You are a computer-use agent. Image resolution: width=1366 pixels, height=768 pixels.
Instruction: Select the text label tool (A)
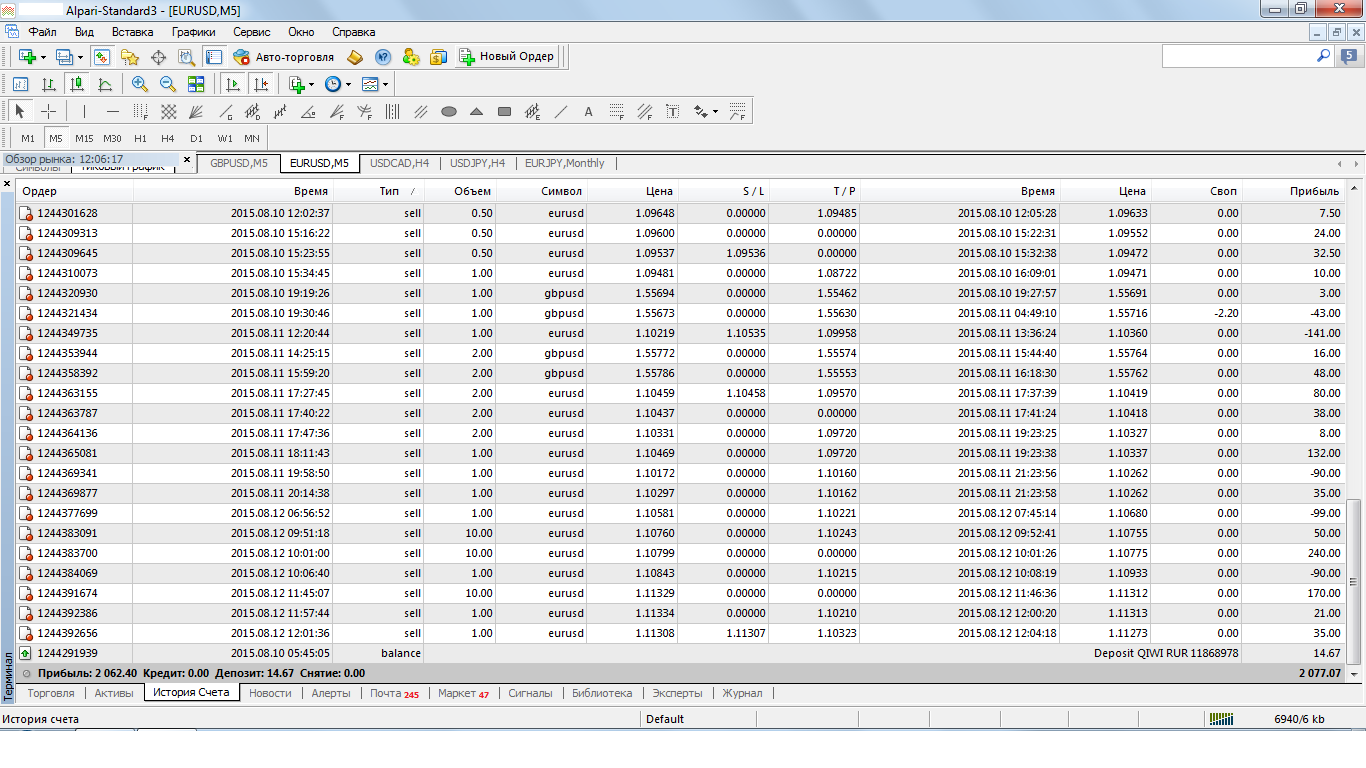coord(588,112)
